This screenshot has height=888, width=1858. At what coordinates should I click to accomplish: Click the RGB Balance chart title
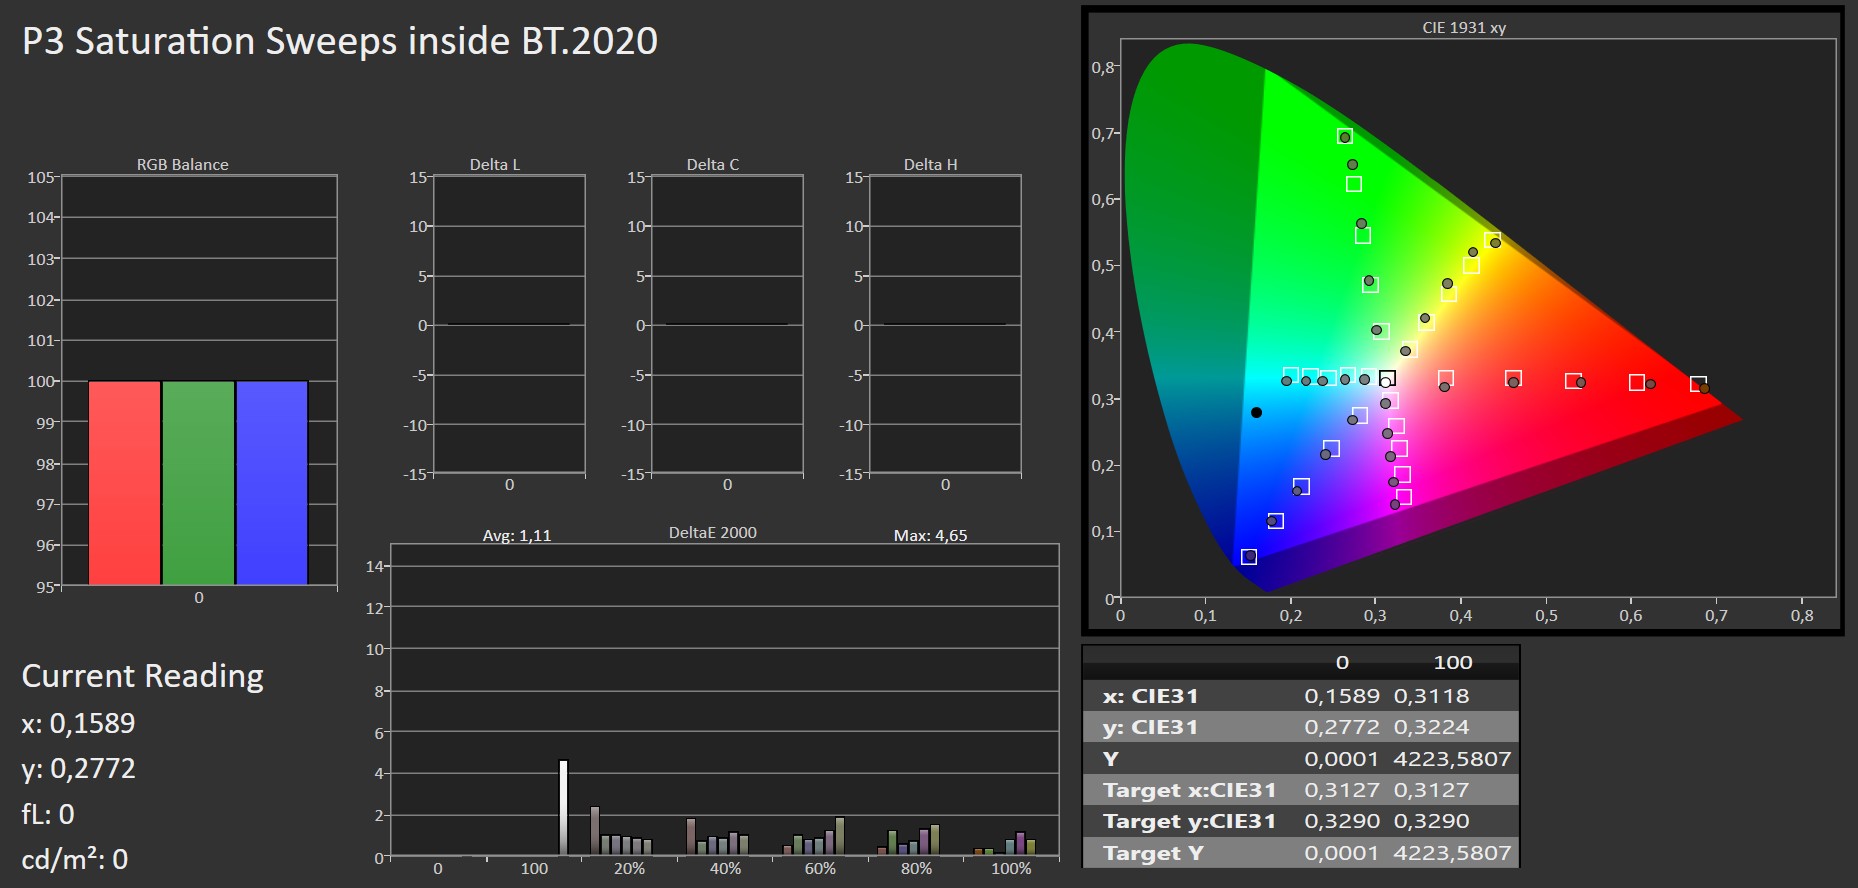[x=183, y=165]
